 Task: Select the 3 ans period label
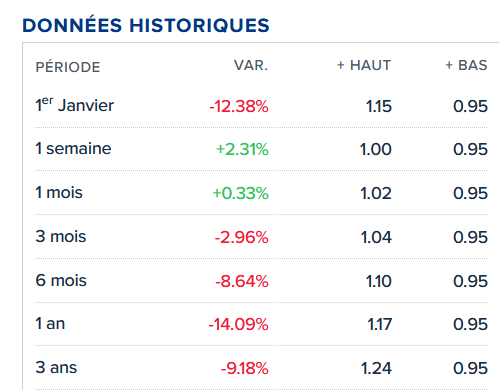click(x=56, y=368)
